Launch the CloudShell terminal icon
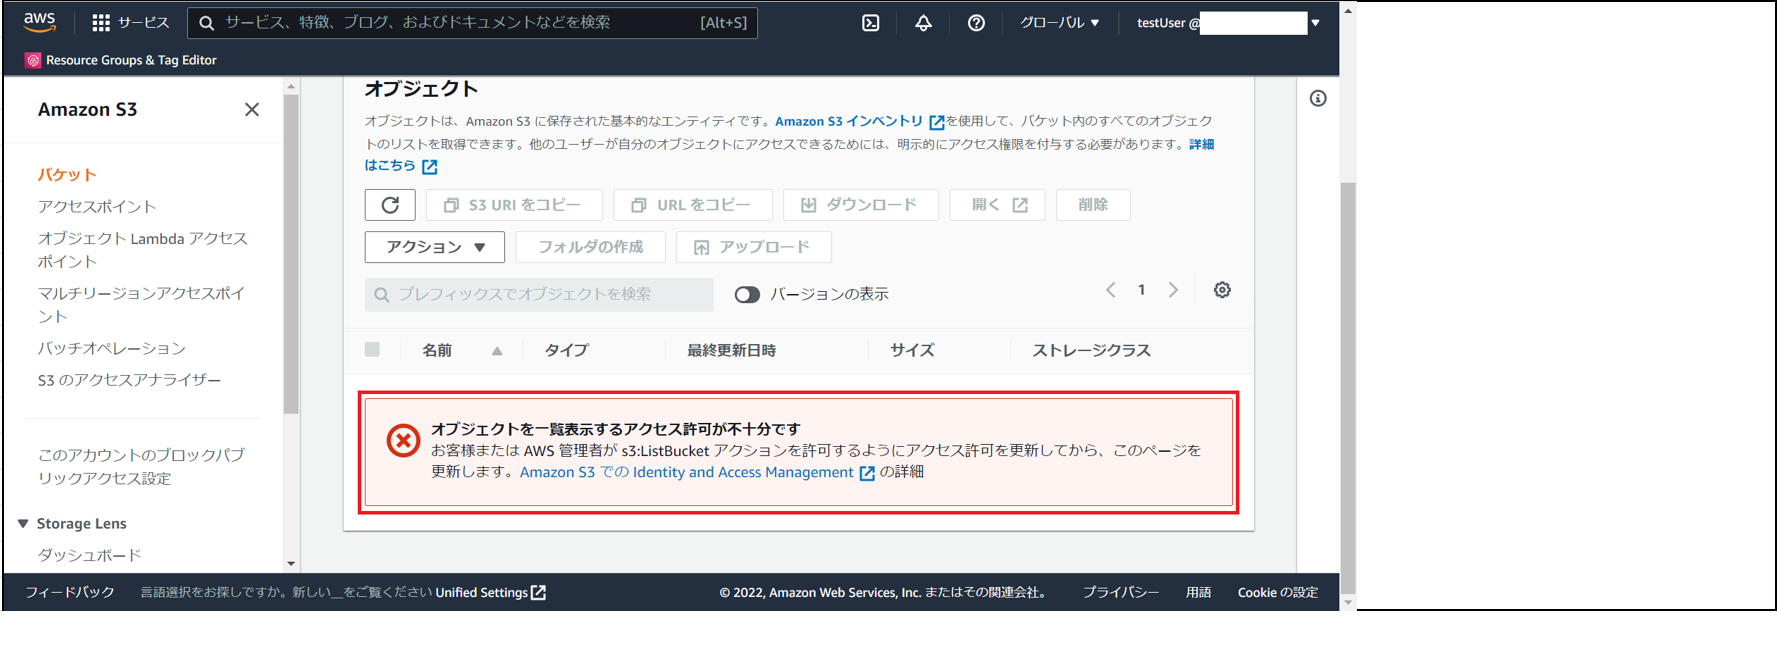Viewport: 1777px width, 648px height. [x=871, y=22]
